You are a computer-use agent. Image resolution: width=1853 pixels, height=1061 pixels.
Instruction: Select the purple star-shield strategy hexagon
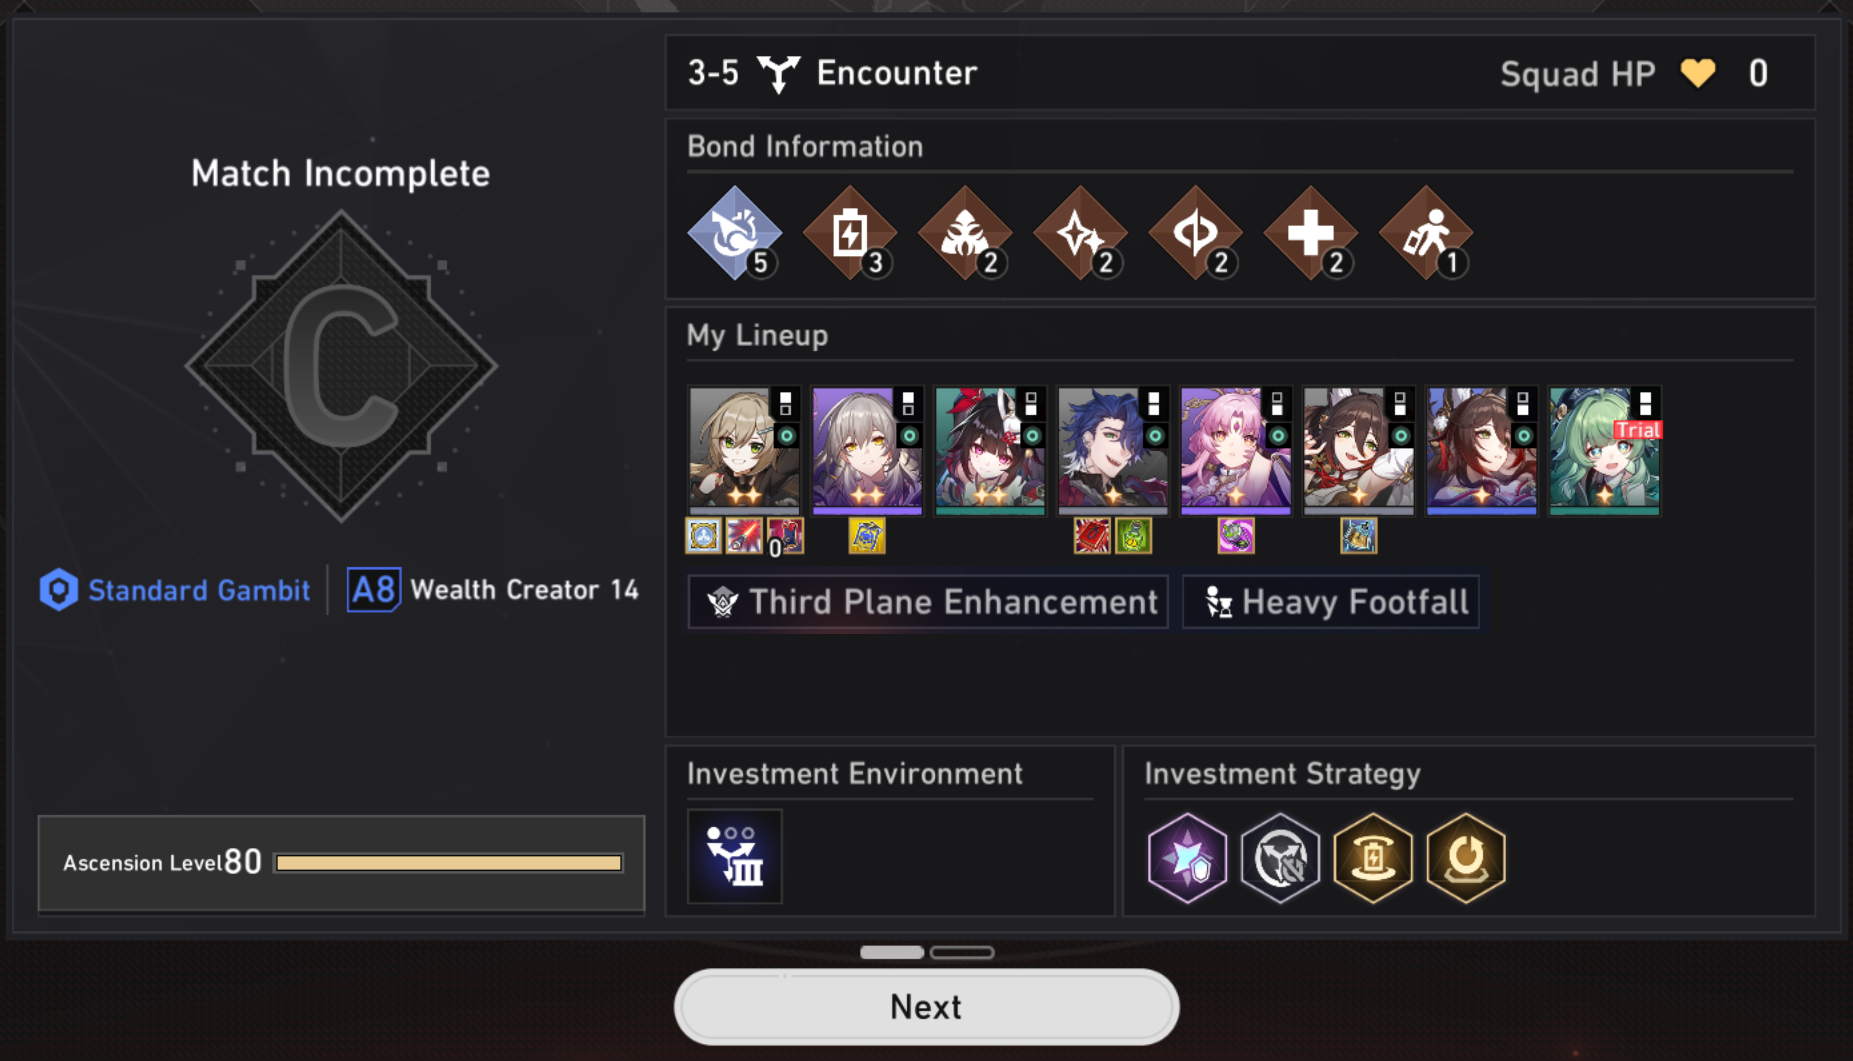(x=1187, y=857)
